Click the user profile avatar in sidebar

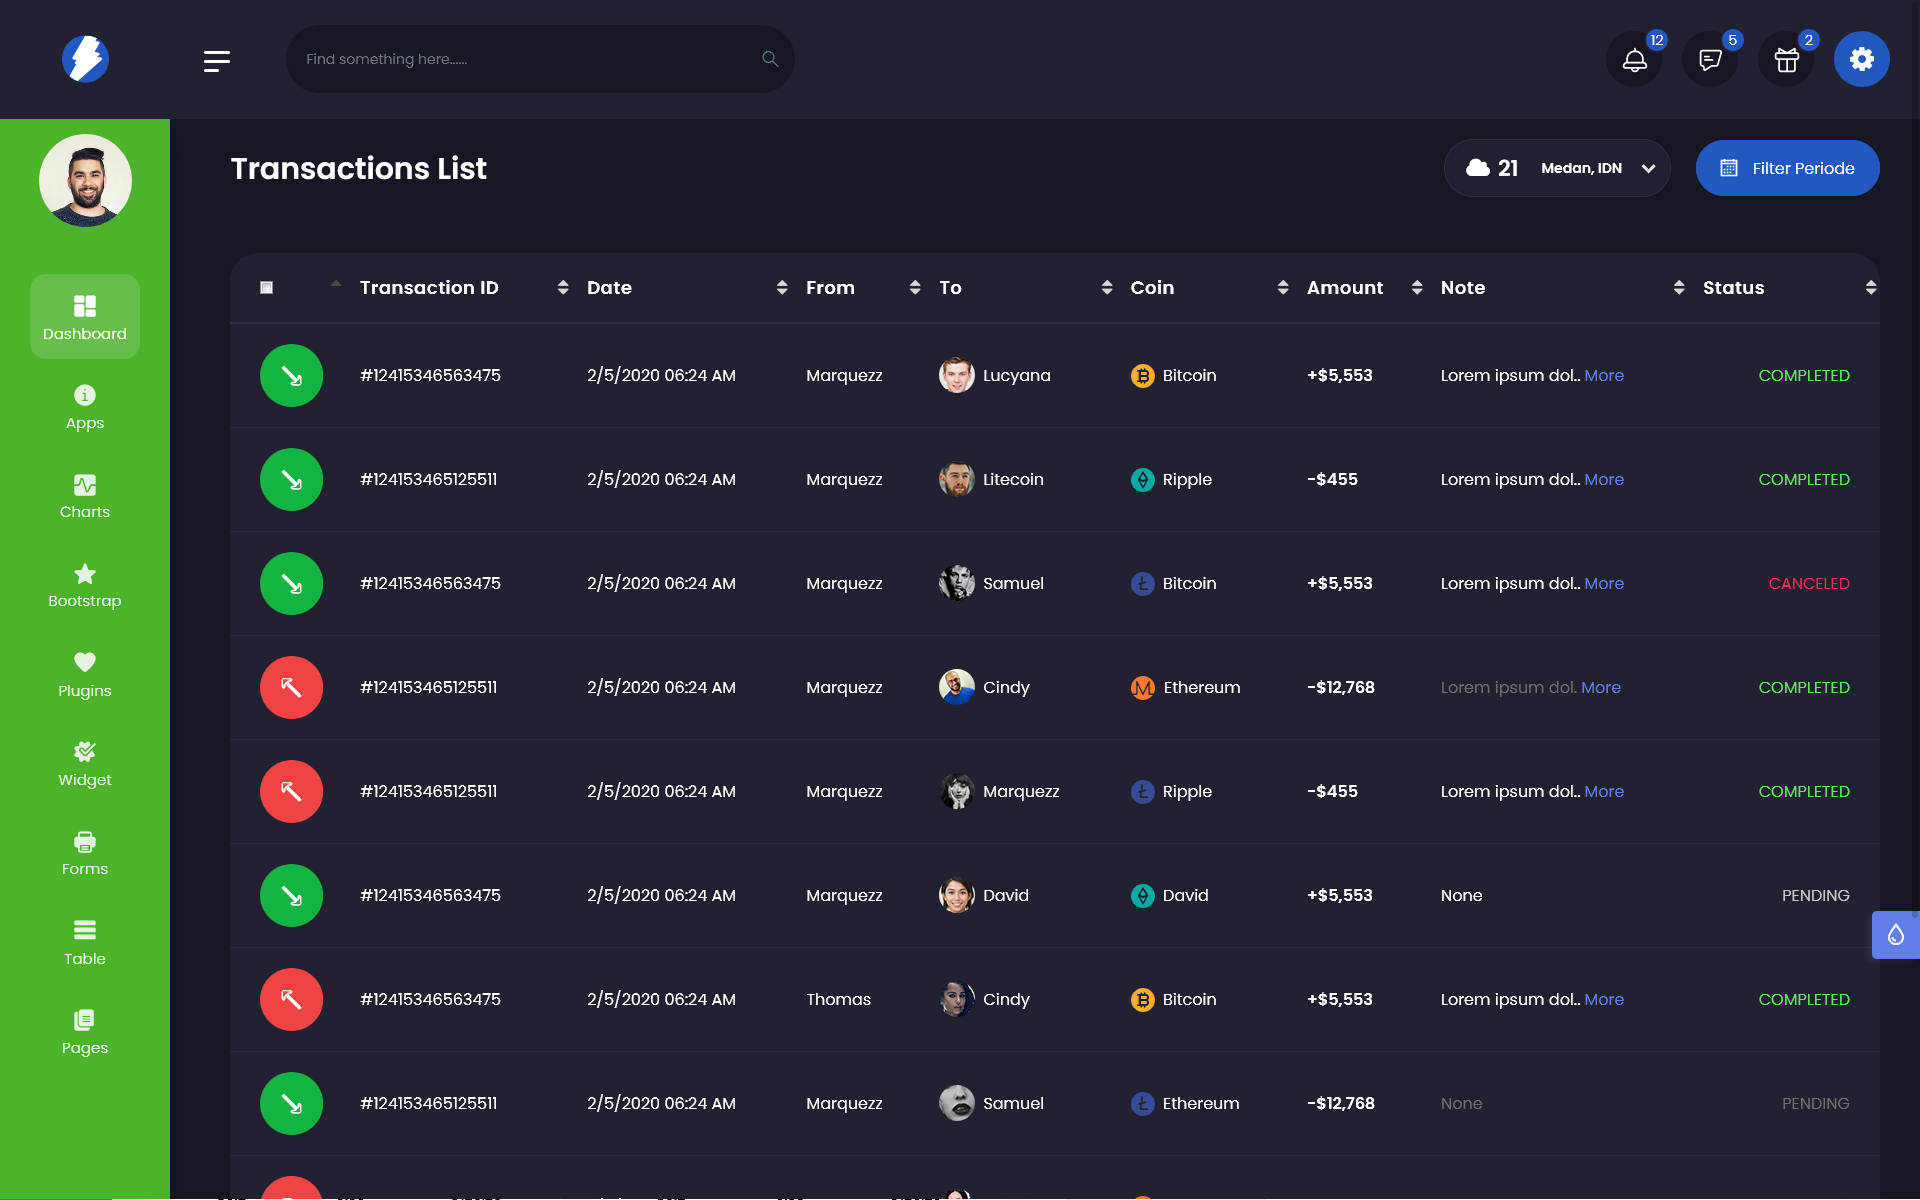point(85,181)
